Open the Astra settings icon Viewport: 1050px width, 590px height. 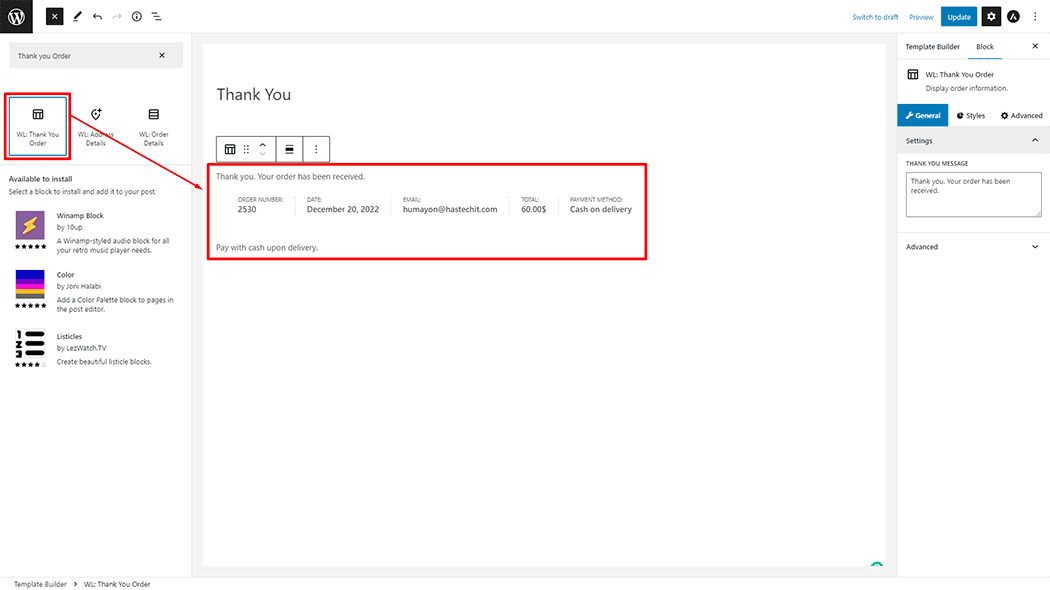coord(1013,16)
